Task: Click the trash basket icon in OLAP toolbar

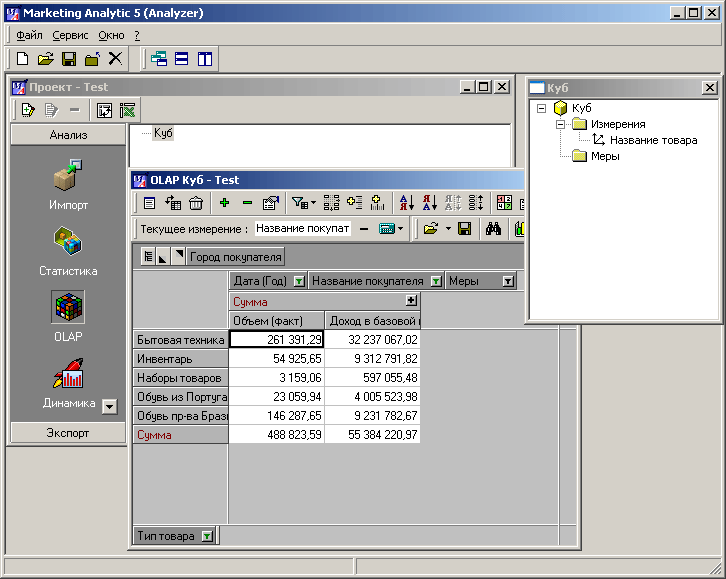Action: point(196,203)
